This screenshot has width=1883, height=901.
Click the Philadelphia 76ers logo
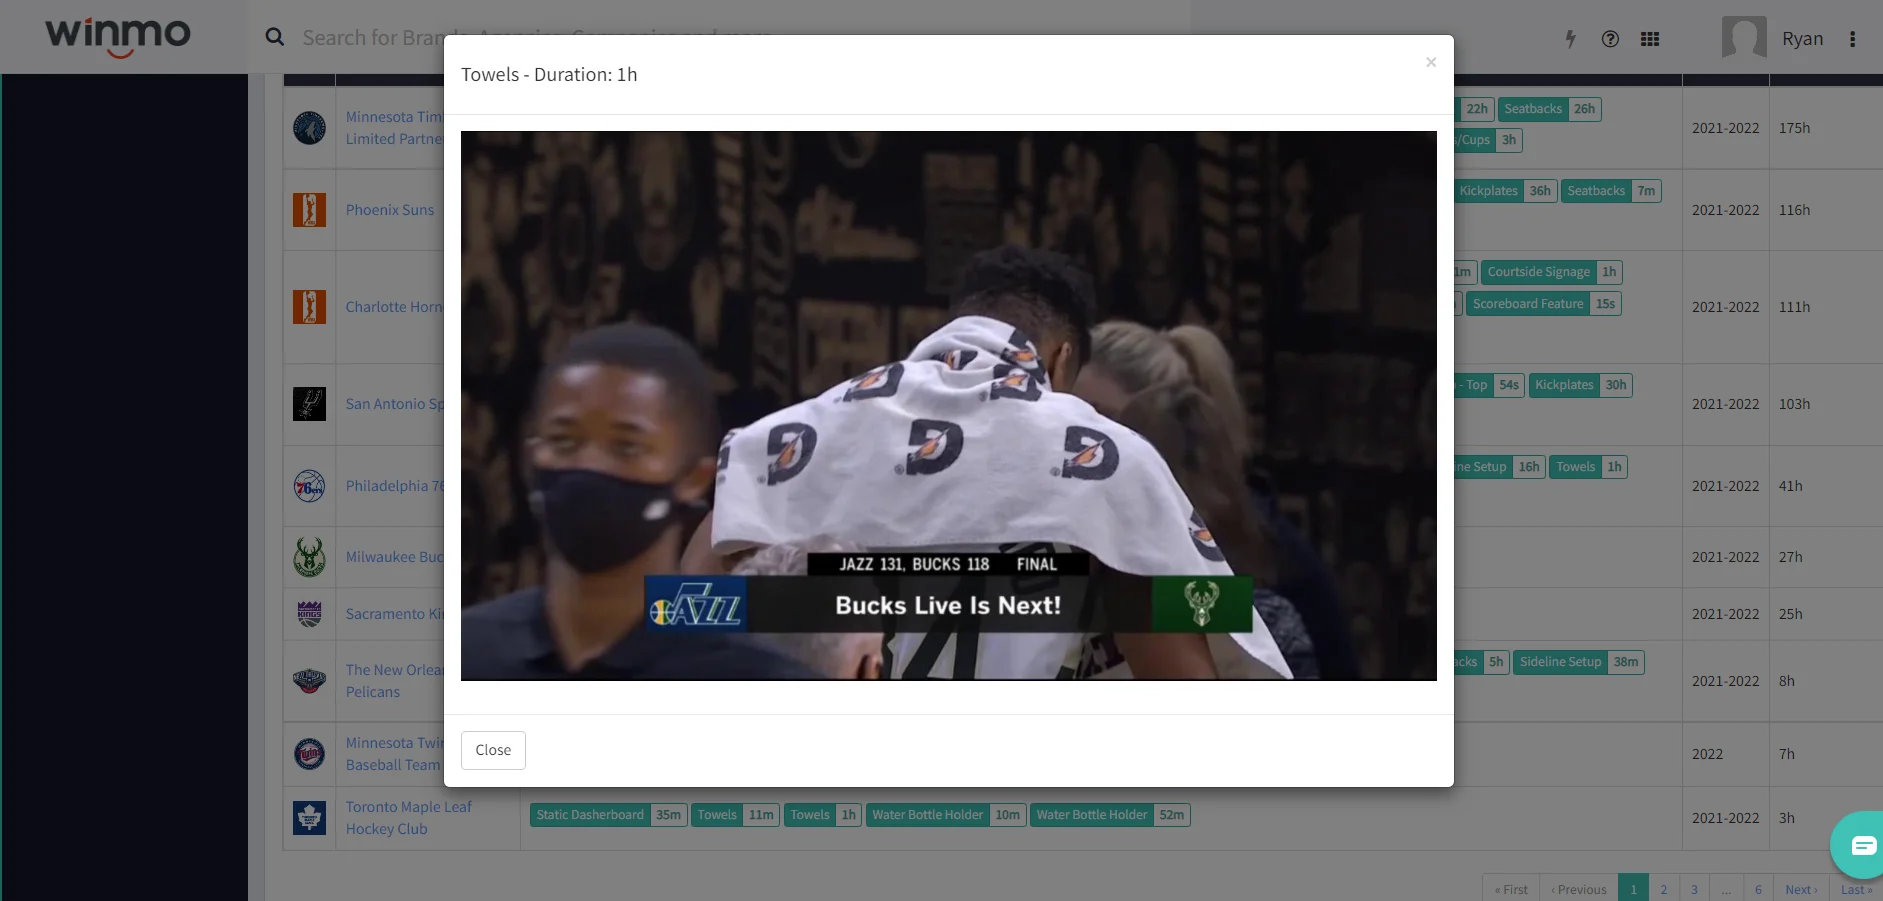click(x=309, y=486)
